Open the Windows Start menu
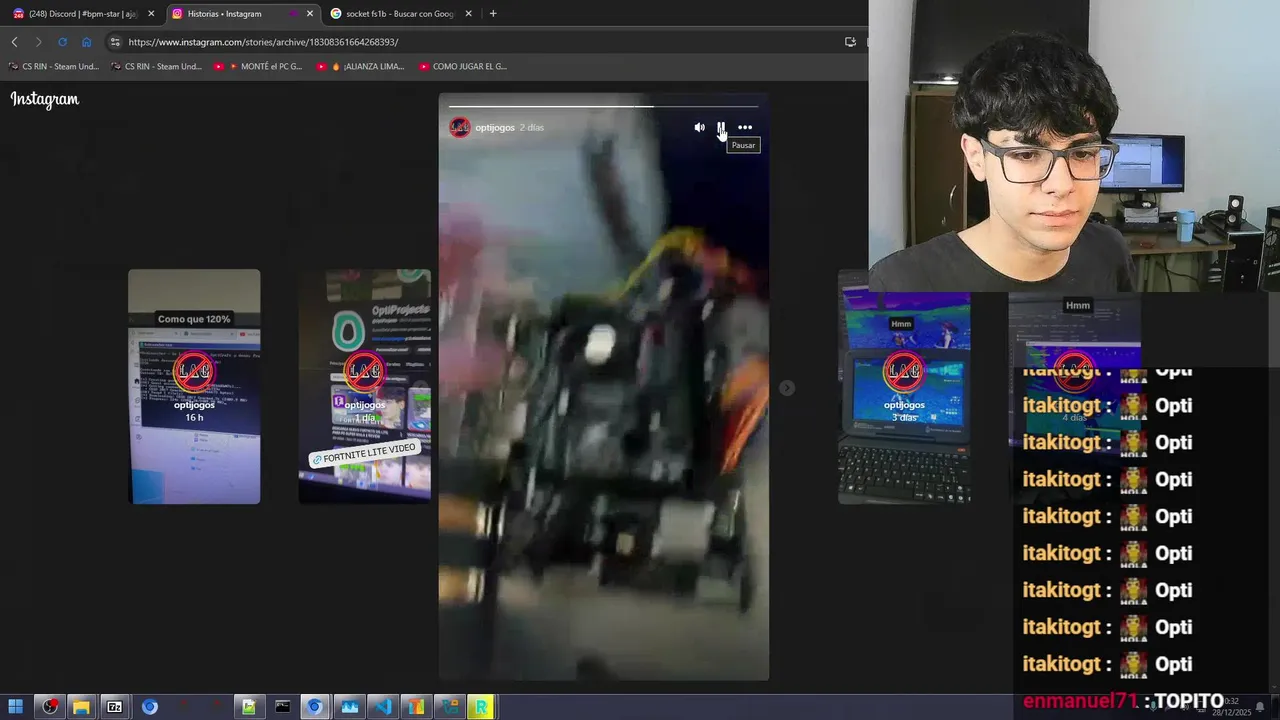 pos(16,707)
